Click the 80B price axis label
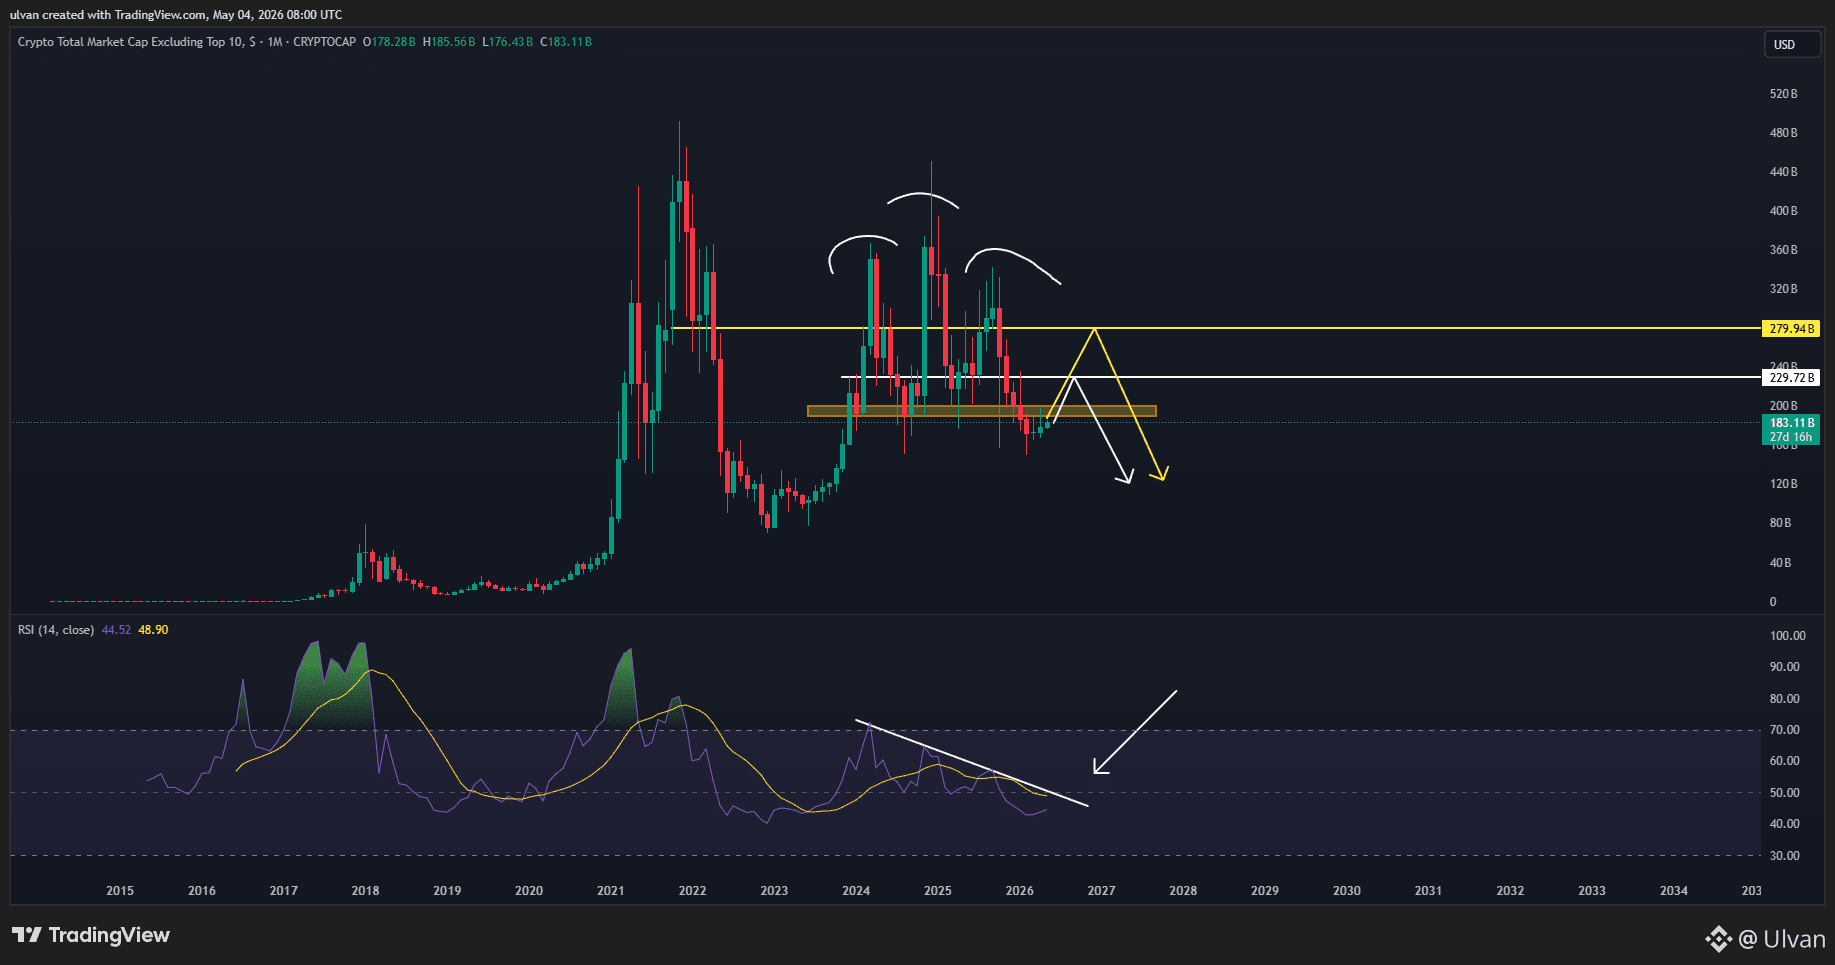 click(1781, 523)
